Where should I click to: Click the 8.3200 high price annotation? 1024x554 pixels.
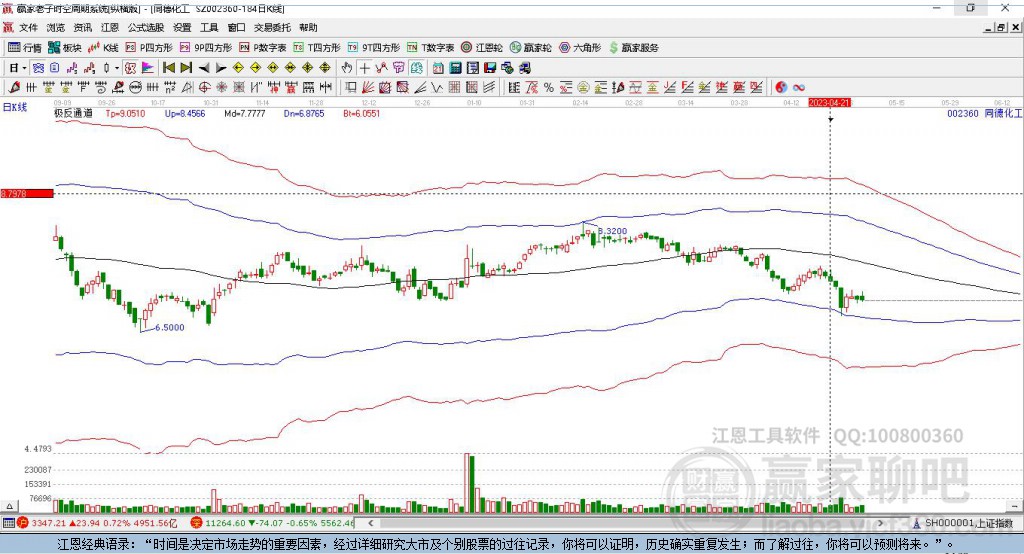tap(613, 231)
